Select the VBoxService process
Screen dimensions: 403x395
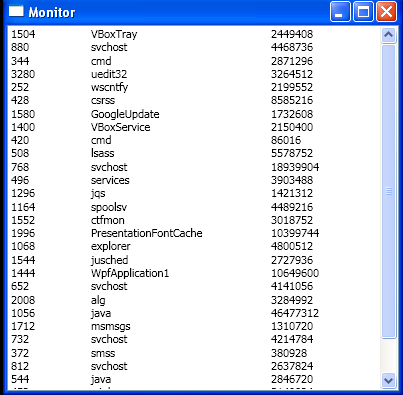(x=195, y=127)
